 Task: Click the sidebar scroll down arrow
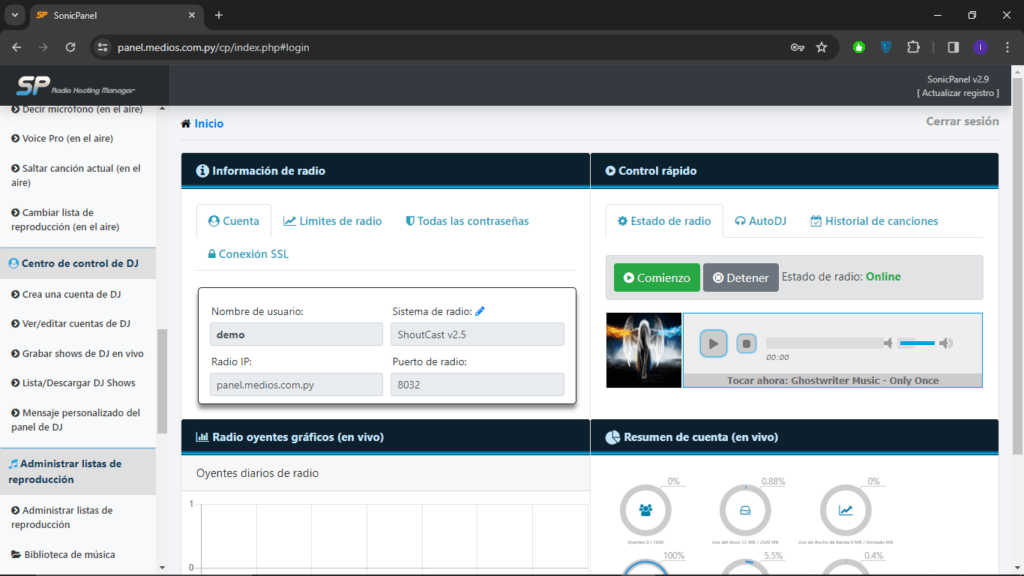[x=162, y=568]
